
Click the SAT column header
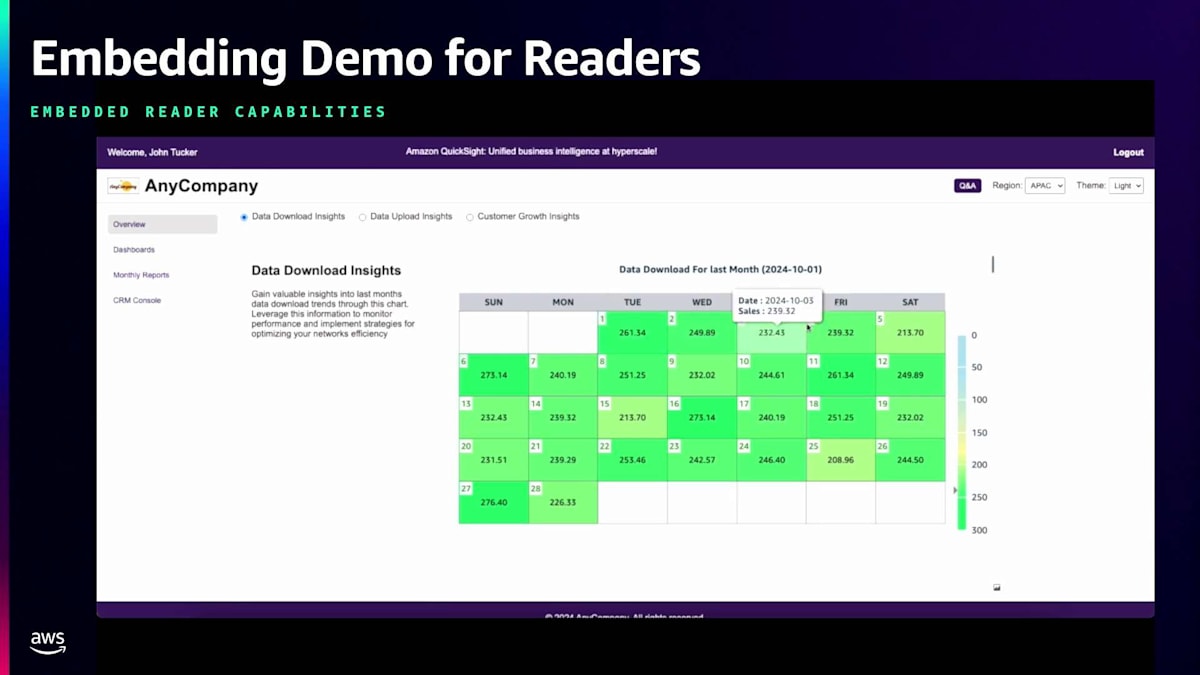pyautogui.click(x=910, y=302)
